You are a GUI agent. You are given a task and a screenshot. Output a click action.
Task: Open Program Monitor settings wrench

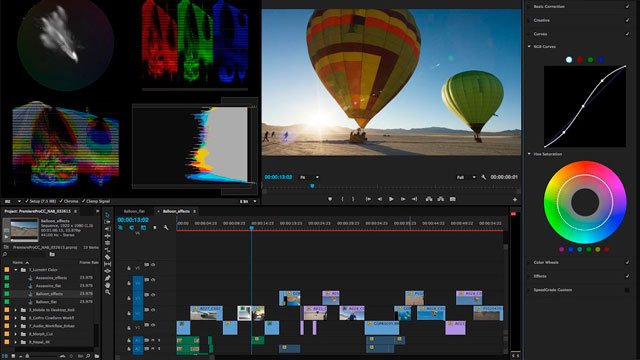[x=484, y=177]
